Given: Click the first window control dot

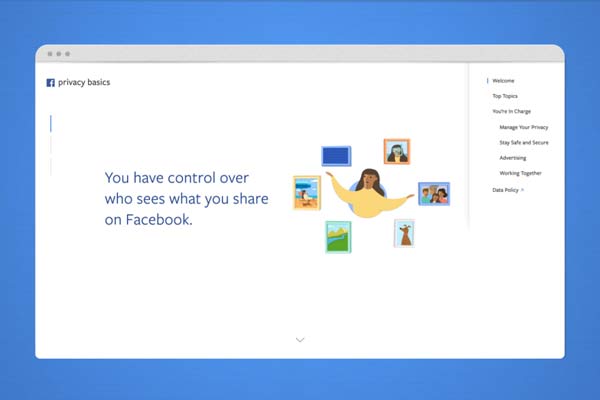Looking at the screenshot, I should click(x=50, y=54).
